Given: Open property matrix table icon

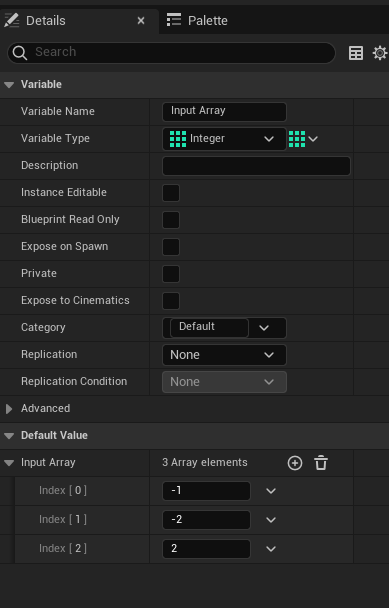Looking at the screenshot, I should tap(356, 53).
